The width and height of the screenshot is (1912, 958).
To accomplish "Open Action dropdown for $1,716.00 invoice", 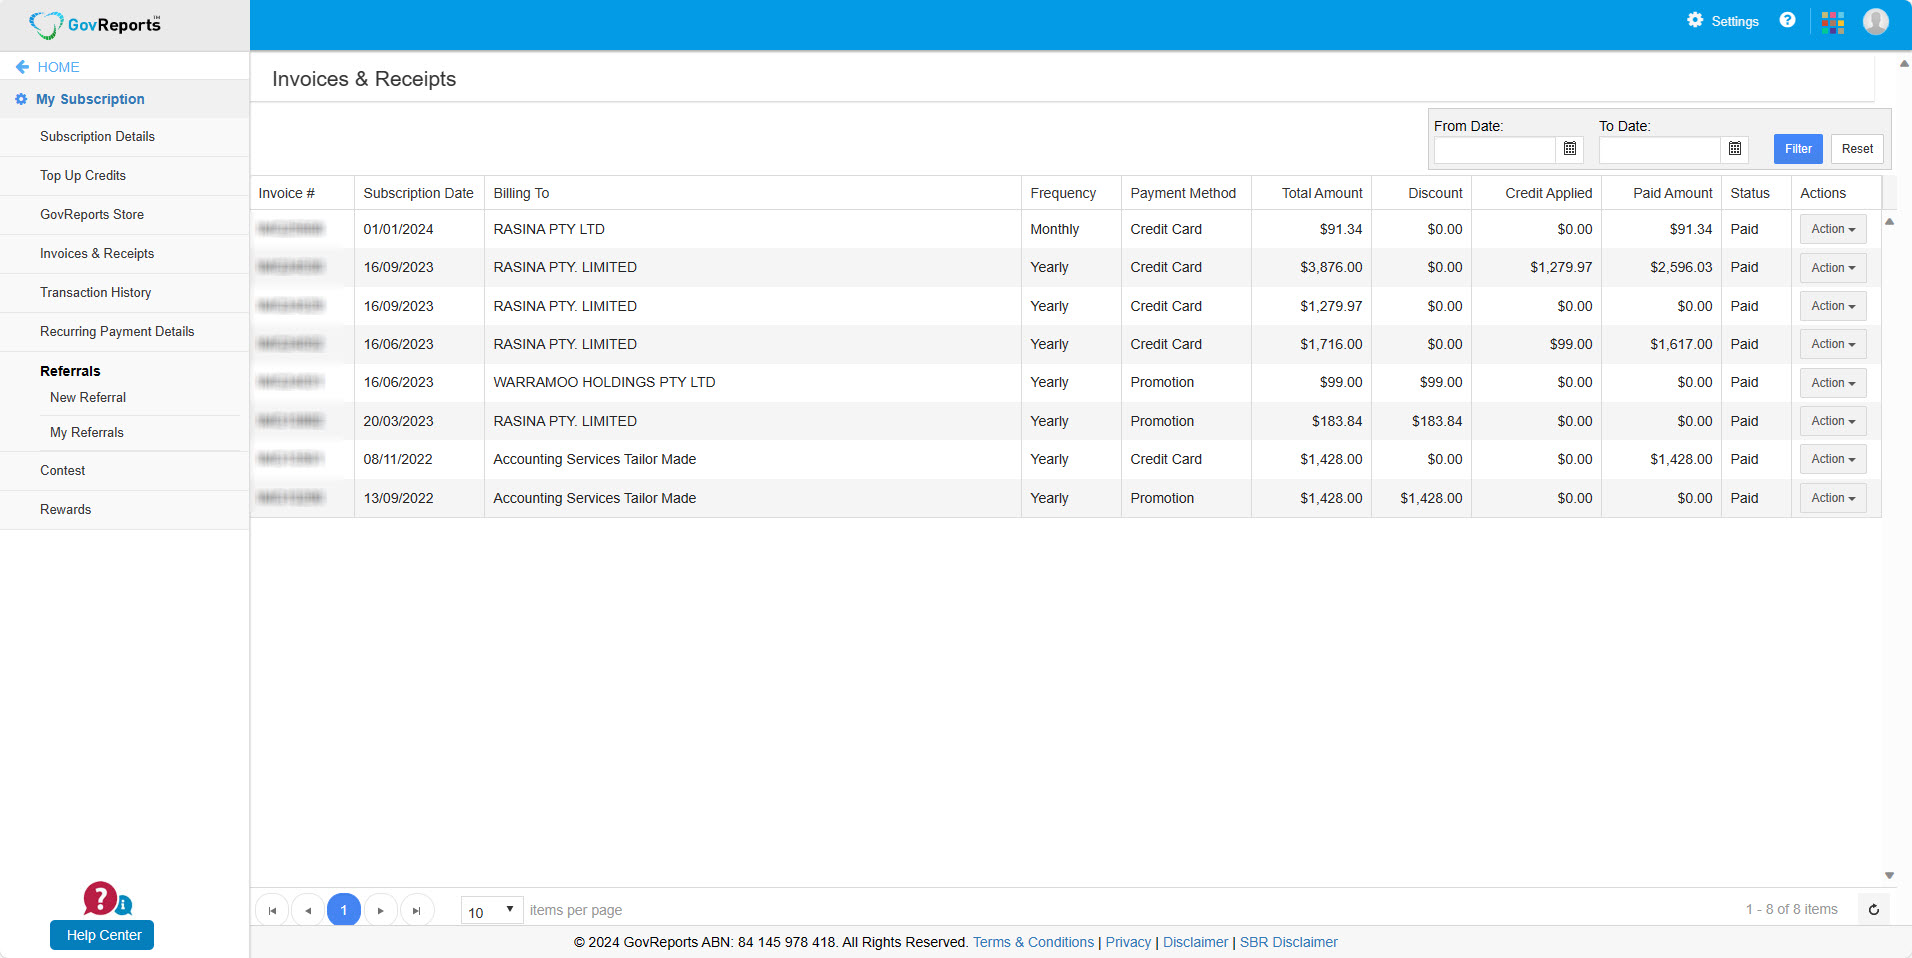I will [x=1833, y=344].
